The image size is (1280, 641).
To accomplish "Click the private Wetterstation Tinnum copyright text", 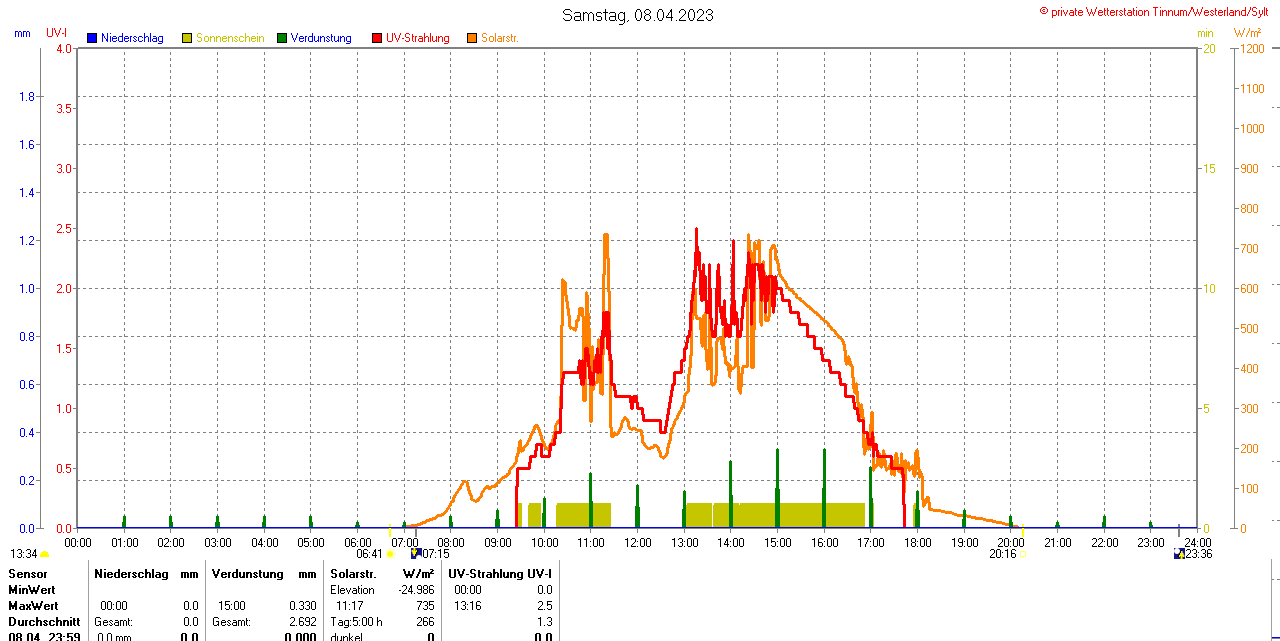I will coord(1158,11).
